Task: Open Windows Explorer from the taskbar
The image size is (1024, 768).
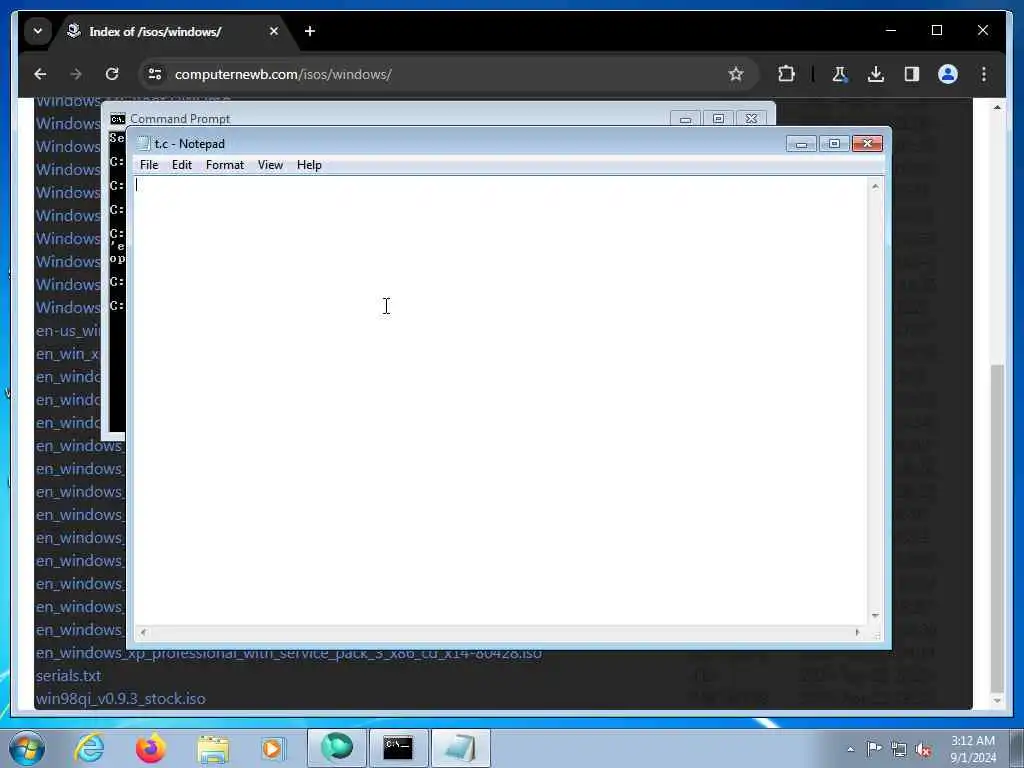Action: [x=213, y=748]
